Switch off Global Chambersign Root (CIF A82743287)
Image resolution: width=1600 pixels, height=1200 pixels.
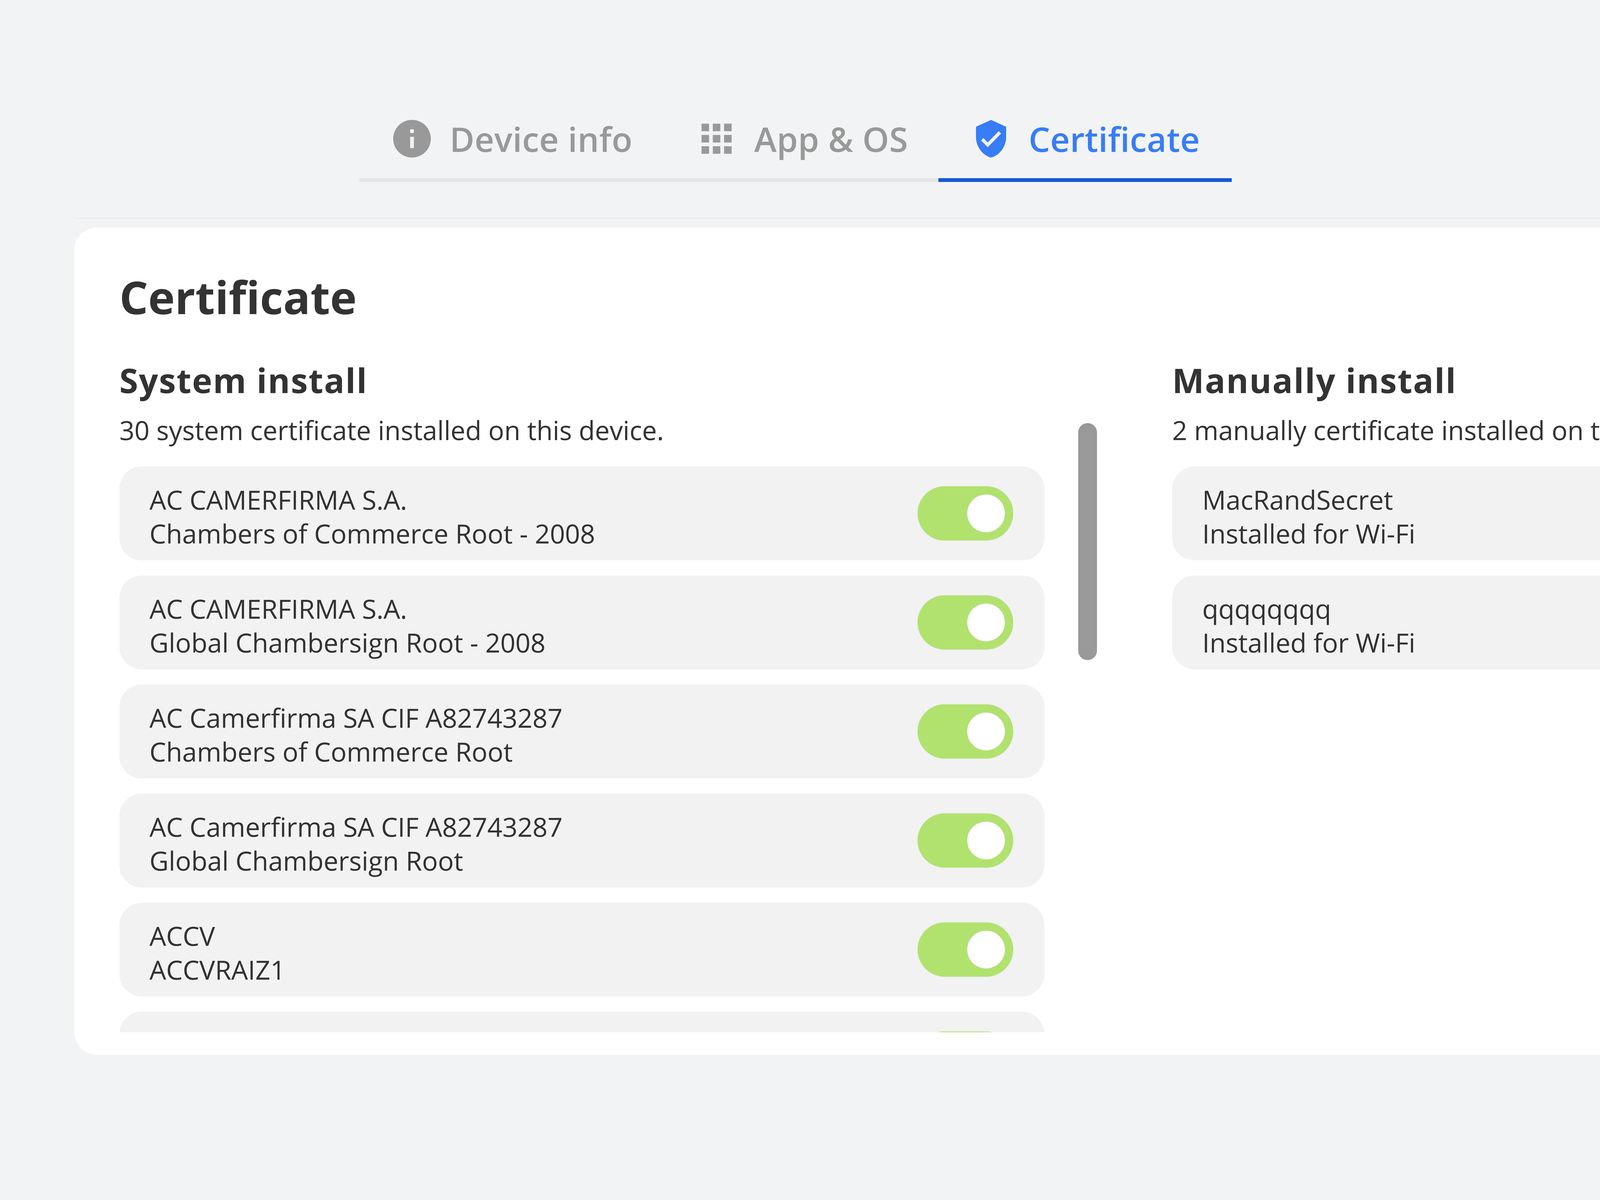point(965,841)
